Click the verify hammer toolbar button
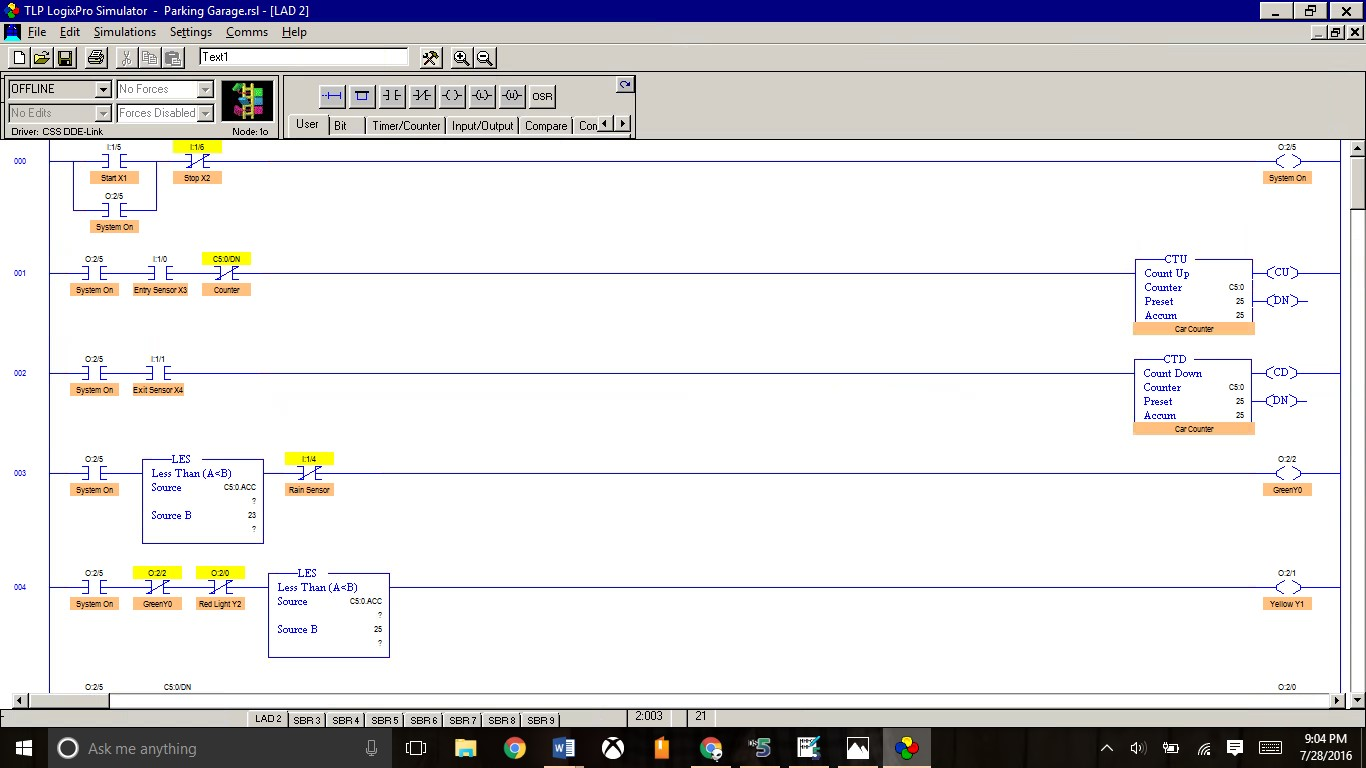Image resolution: width=1366 pixels, height=768 pixels. click(x=429, y=58)
